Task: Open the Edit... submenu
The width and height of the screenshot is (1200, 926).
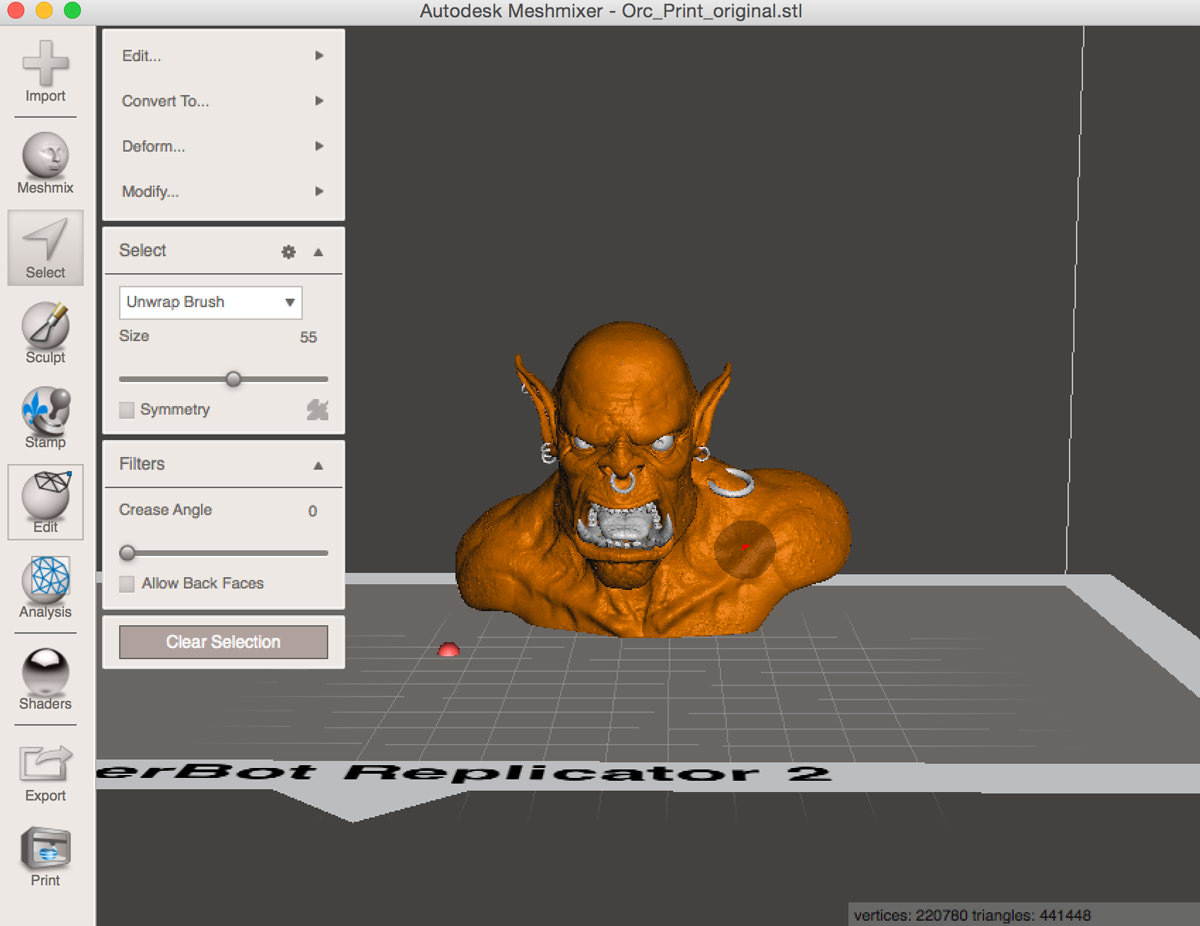Action: click(x=222, y=56)
